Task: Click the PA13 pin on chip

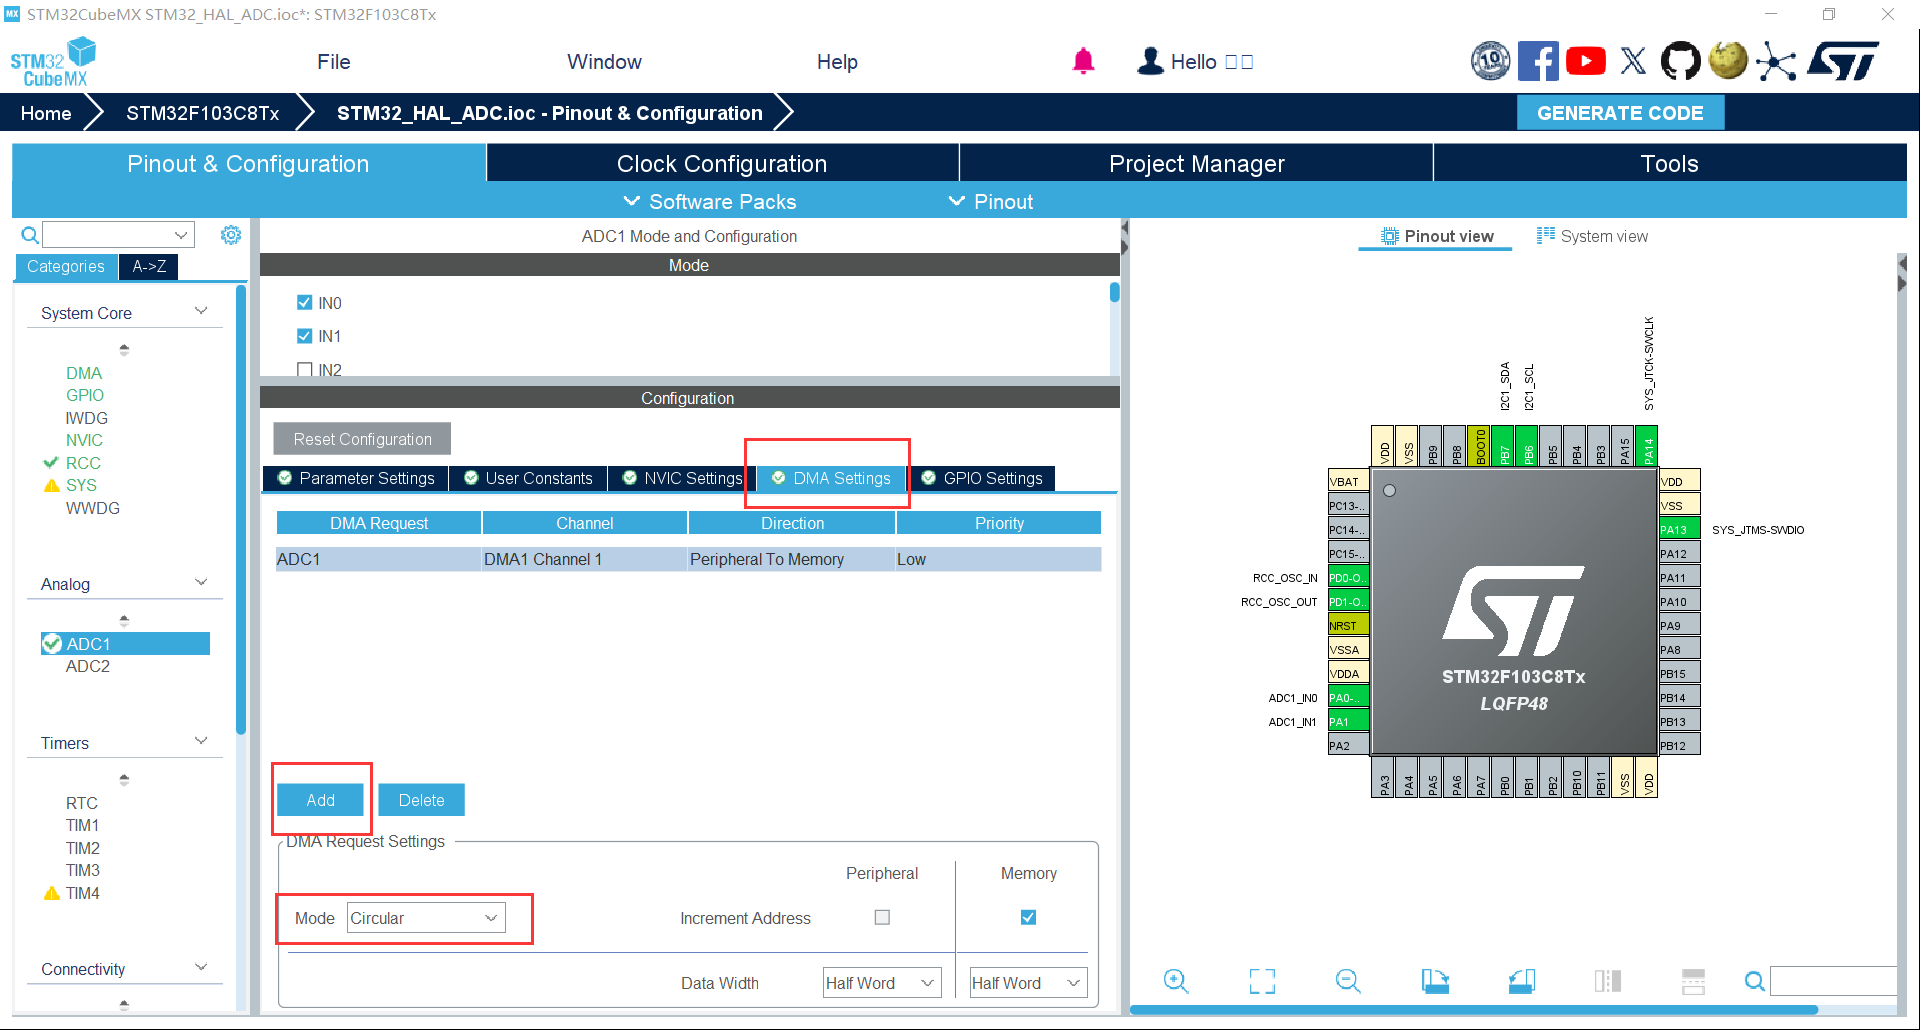Action: [x=1679, y=529]
